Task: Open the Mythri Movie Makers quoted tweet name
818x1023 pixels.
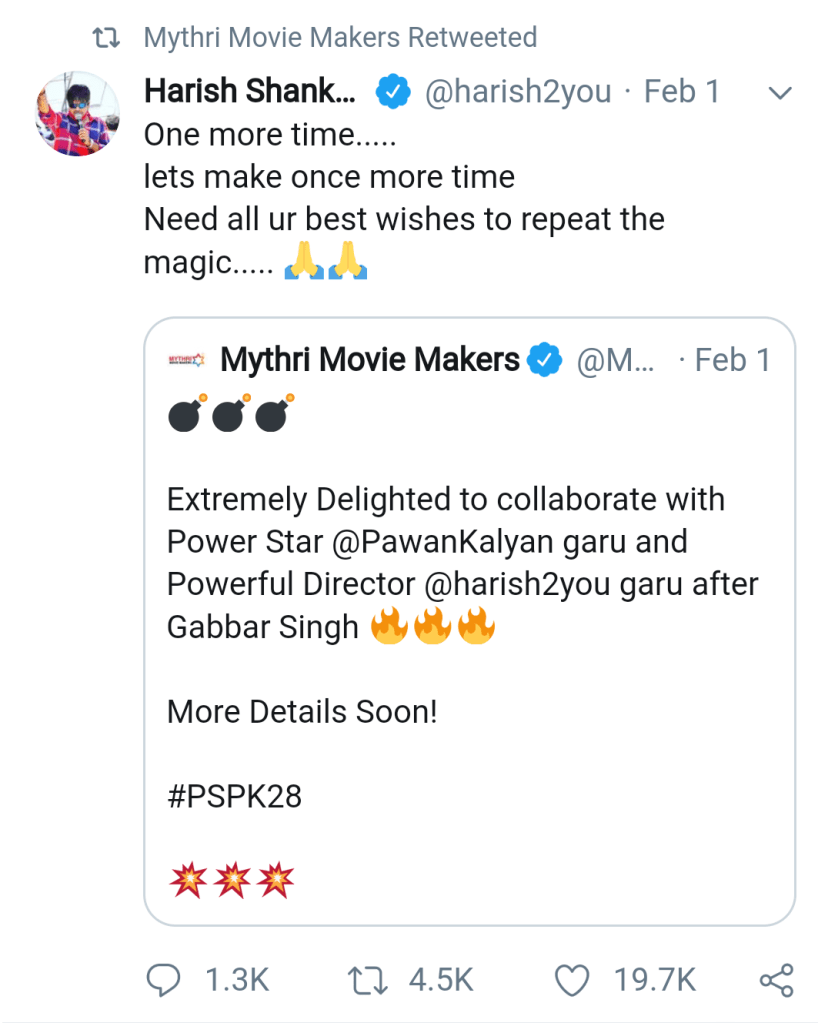Action: [370, 360]
